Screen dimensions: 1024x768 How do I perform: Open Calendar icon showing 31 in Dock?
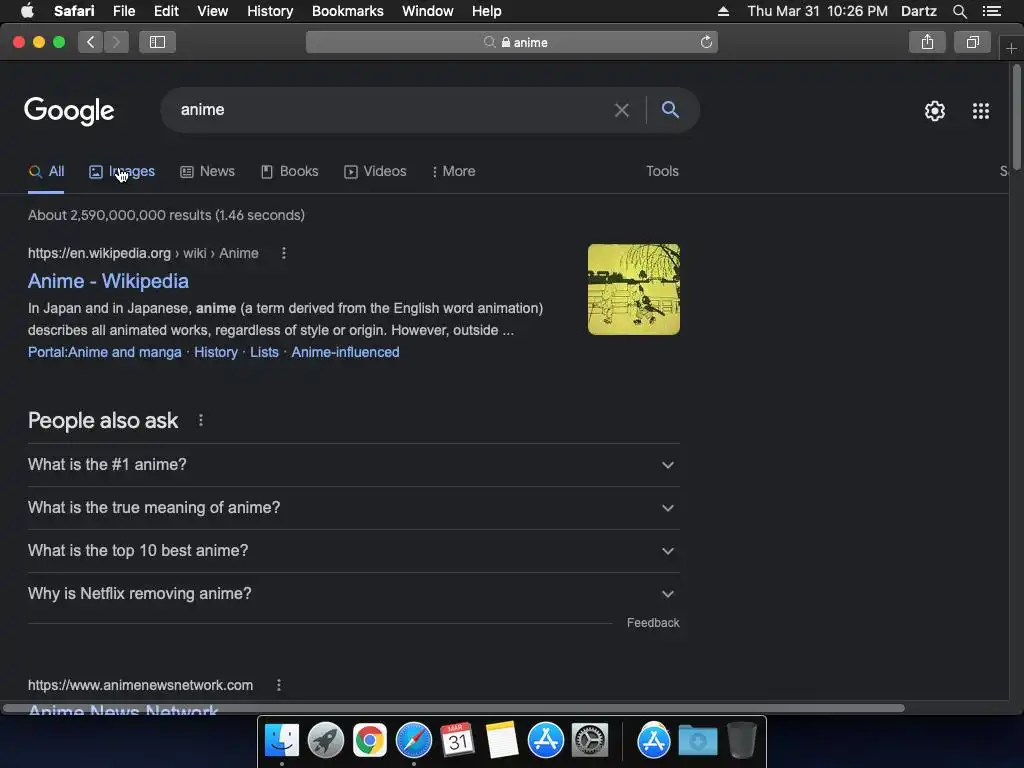(457, 741)
